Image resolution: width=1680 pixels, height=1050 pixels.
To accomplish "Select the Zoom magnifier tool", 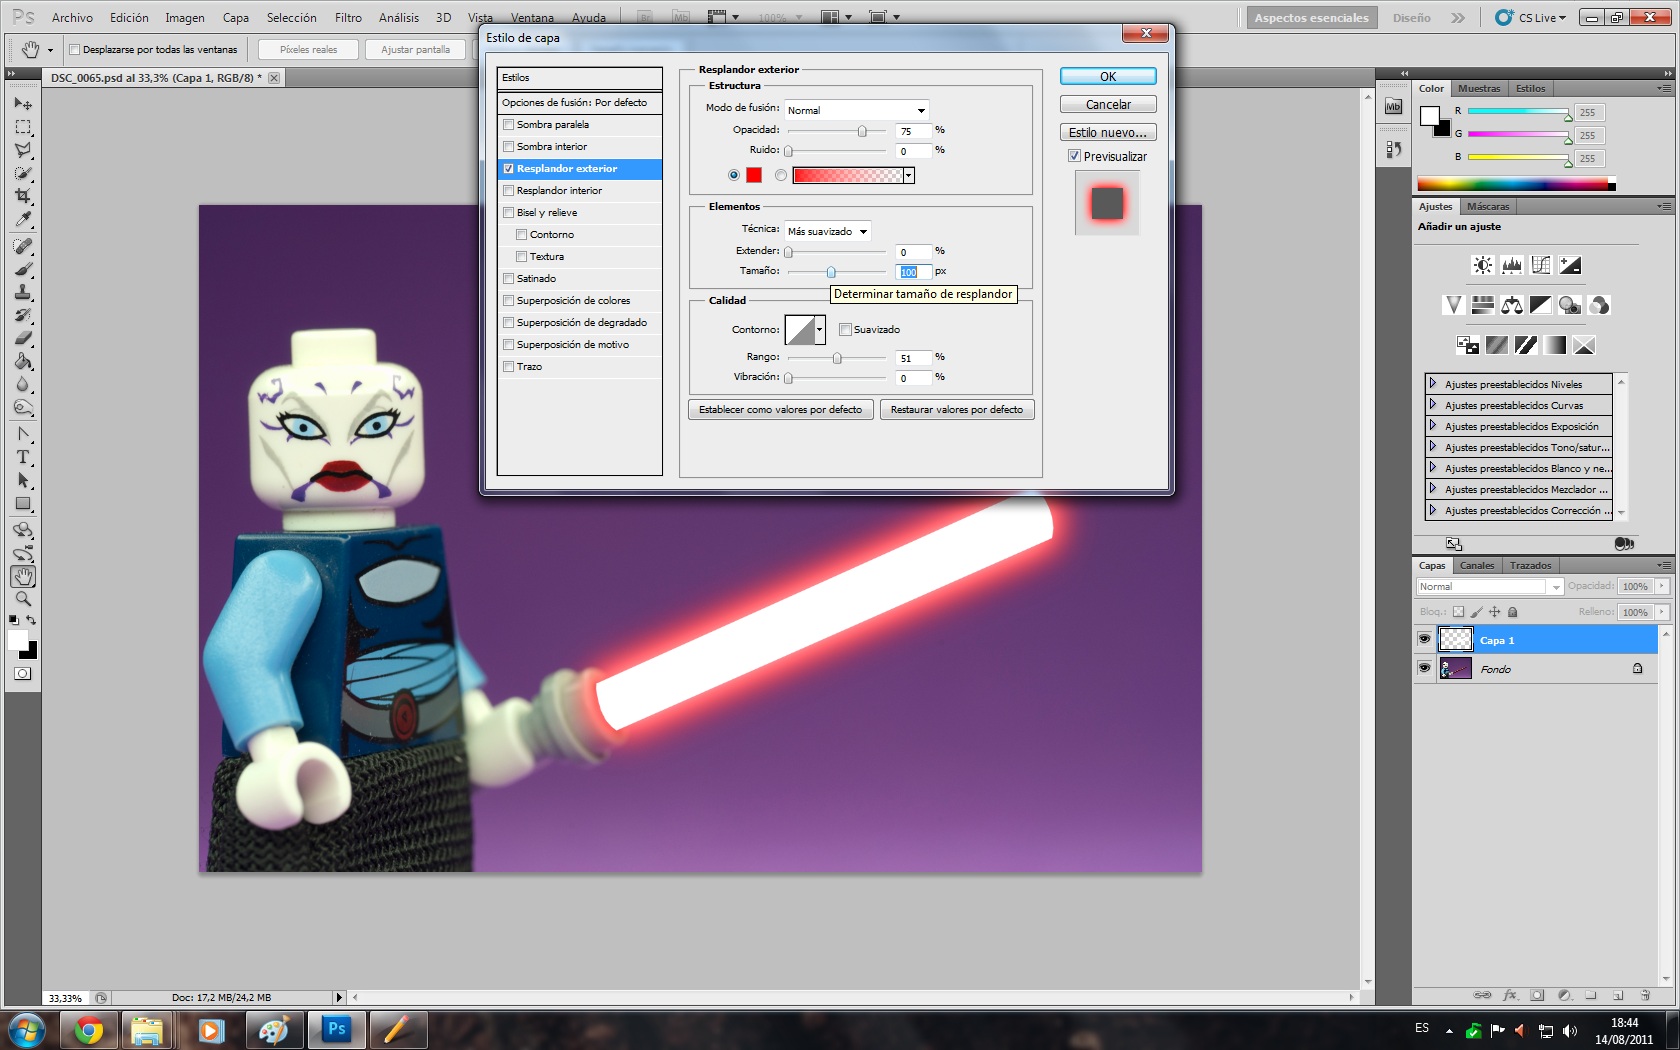I will (x=23, y=599).
